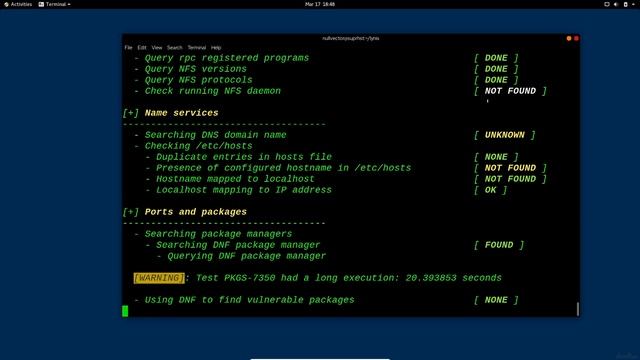Click the 'Name services' section heading

[181, 113]
